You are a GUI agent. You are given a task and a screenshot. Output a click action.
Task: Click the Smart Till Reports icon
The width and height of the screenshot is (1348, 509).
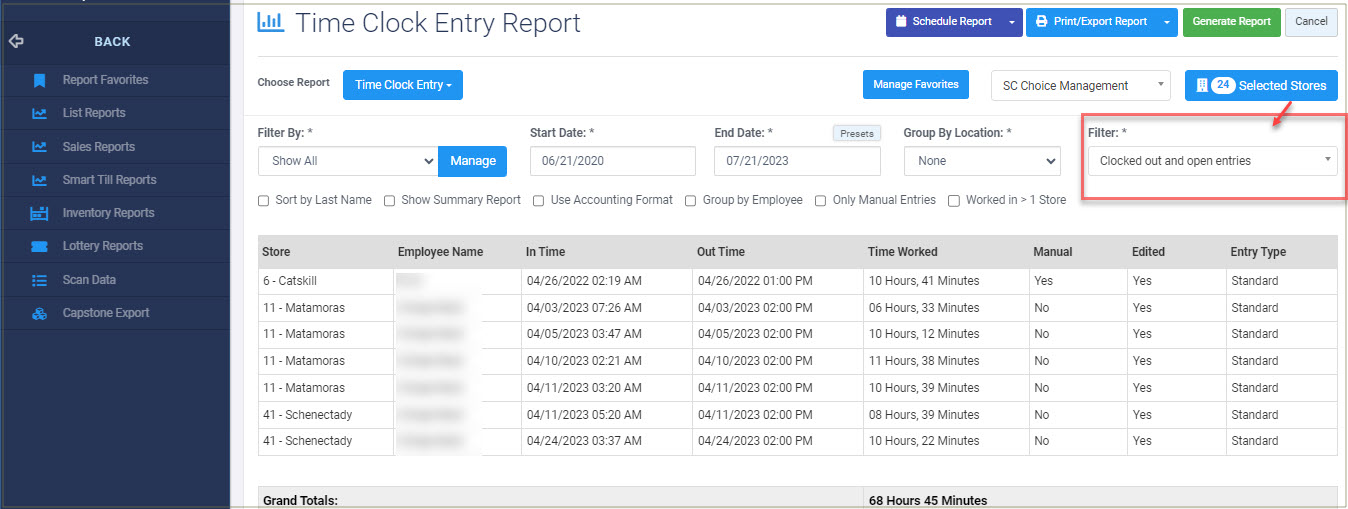(x=39, y=180)
